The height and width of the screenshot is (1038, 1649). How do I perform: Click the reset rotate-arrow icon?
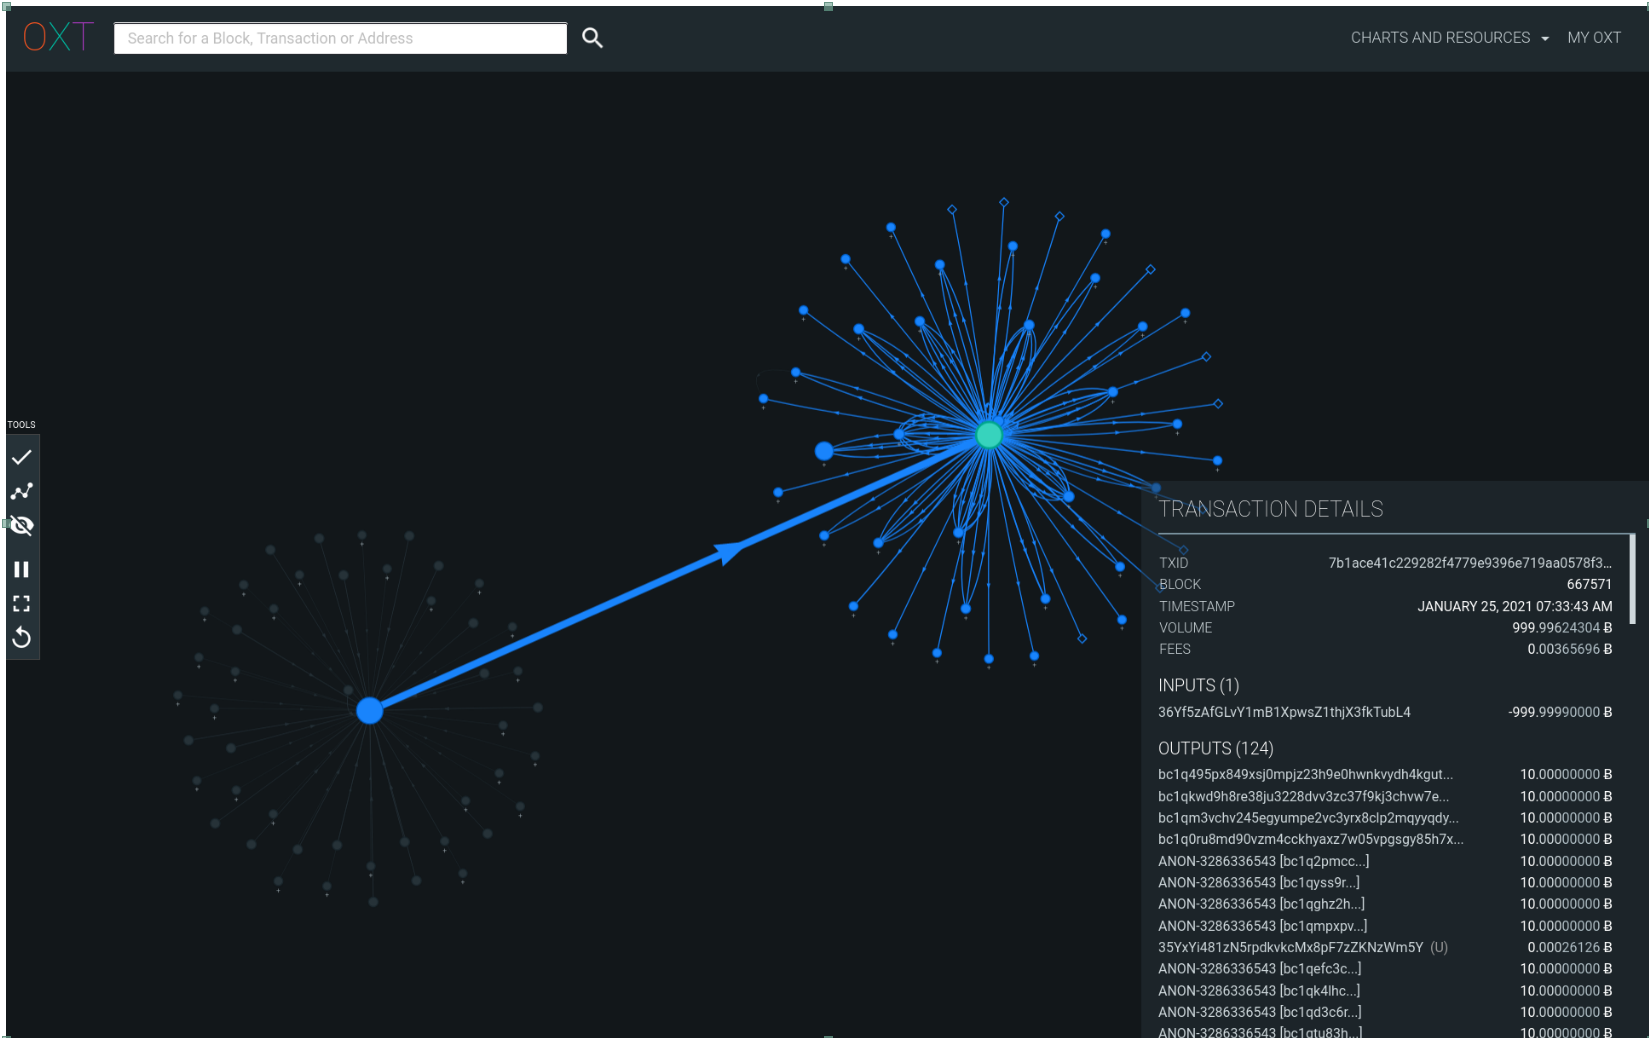coord(22,638)
